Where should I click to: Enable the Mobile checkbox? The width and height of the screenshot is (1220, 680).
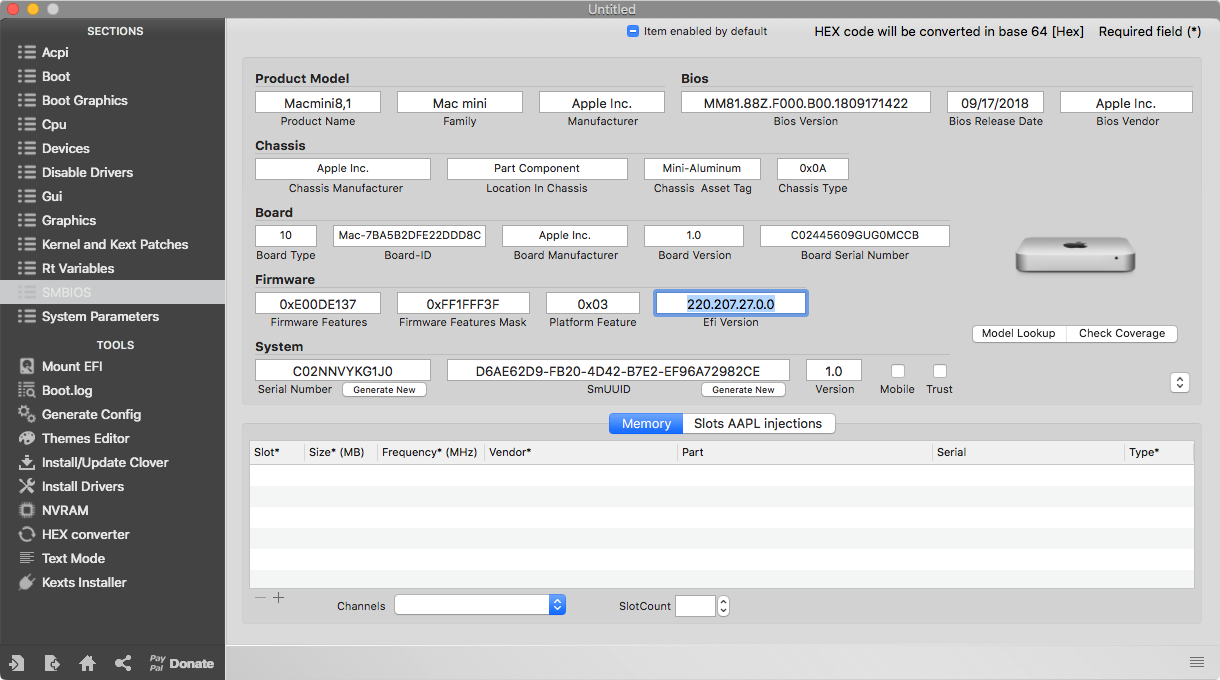pos(897,371)
